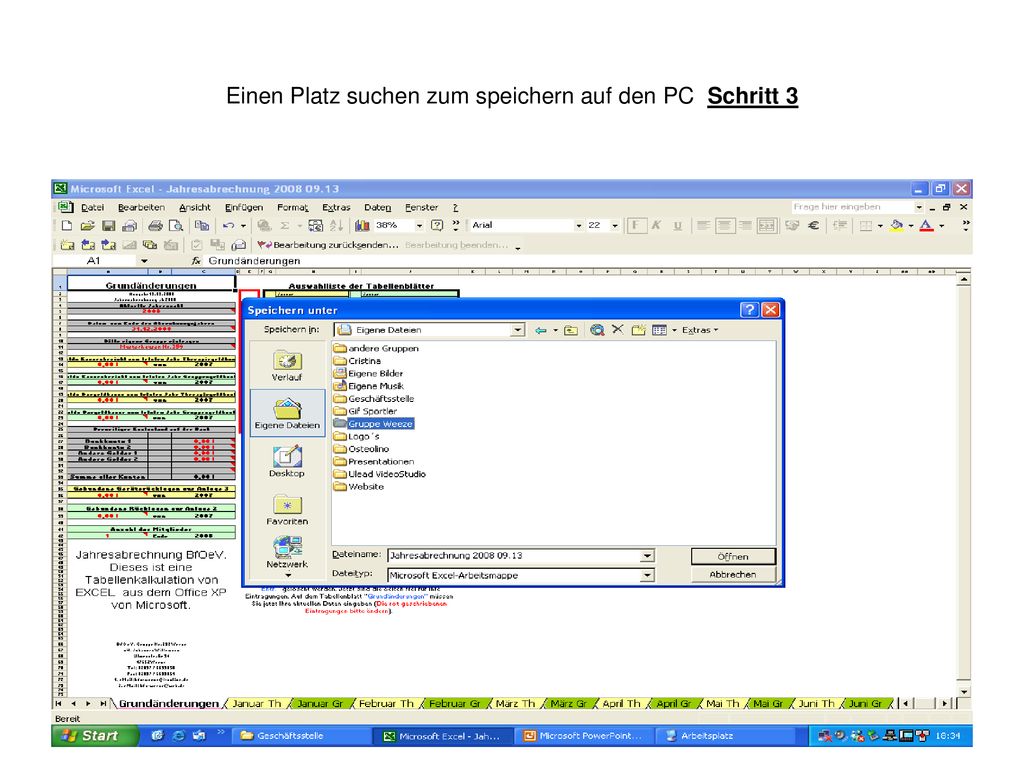1024x768 pixels.
Task: Click the Sort ascending A-Z icon
Action: pos(336,225)
